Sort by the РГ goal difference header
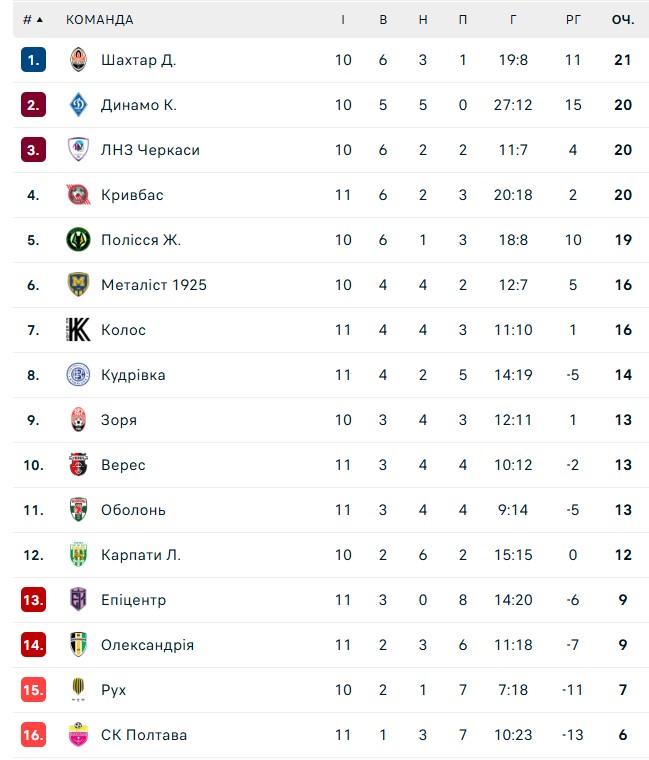Image resolution: width=649 pixels, height=760 pixels. (x=573, y=20)
